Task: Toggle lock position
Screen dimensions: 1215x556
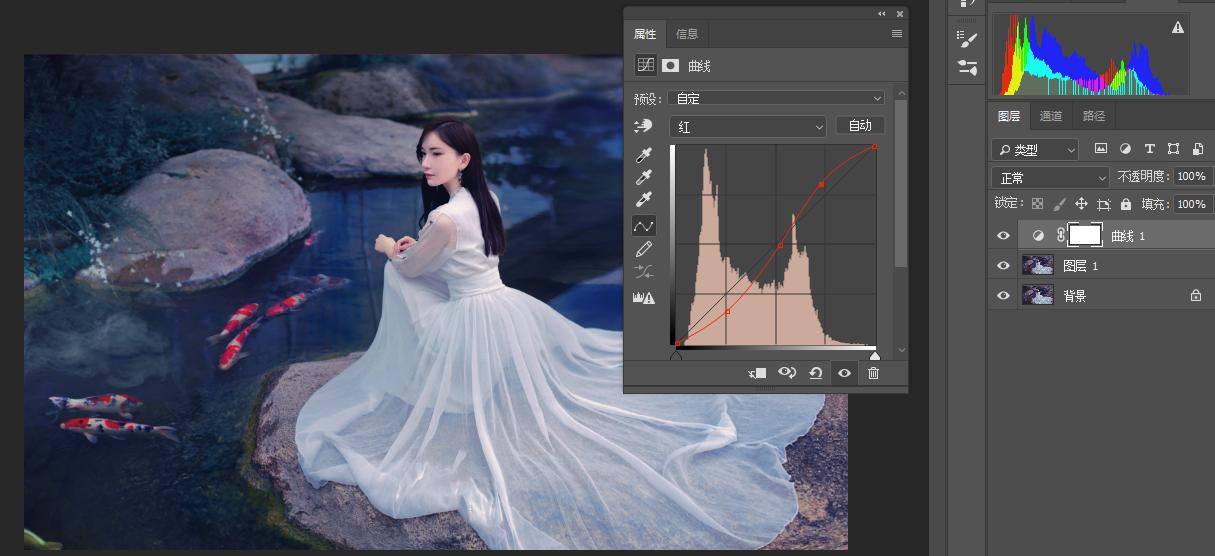Action: (1082, 204)
